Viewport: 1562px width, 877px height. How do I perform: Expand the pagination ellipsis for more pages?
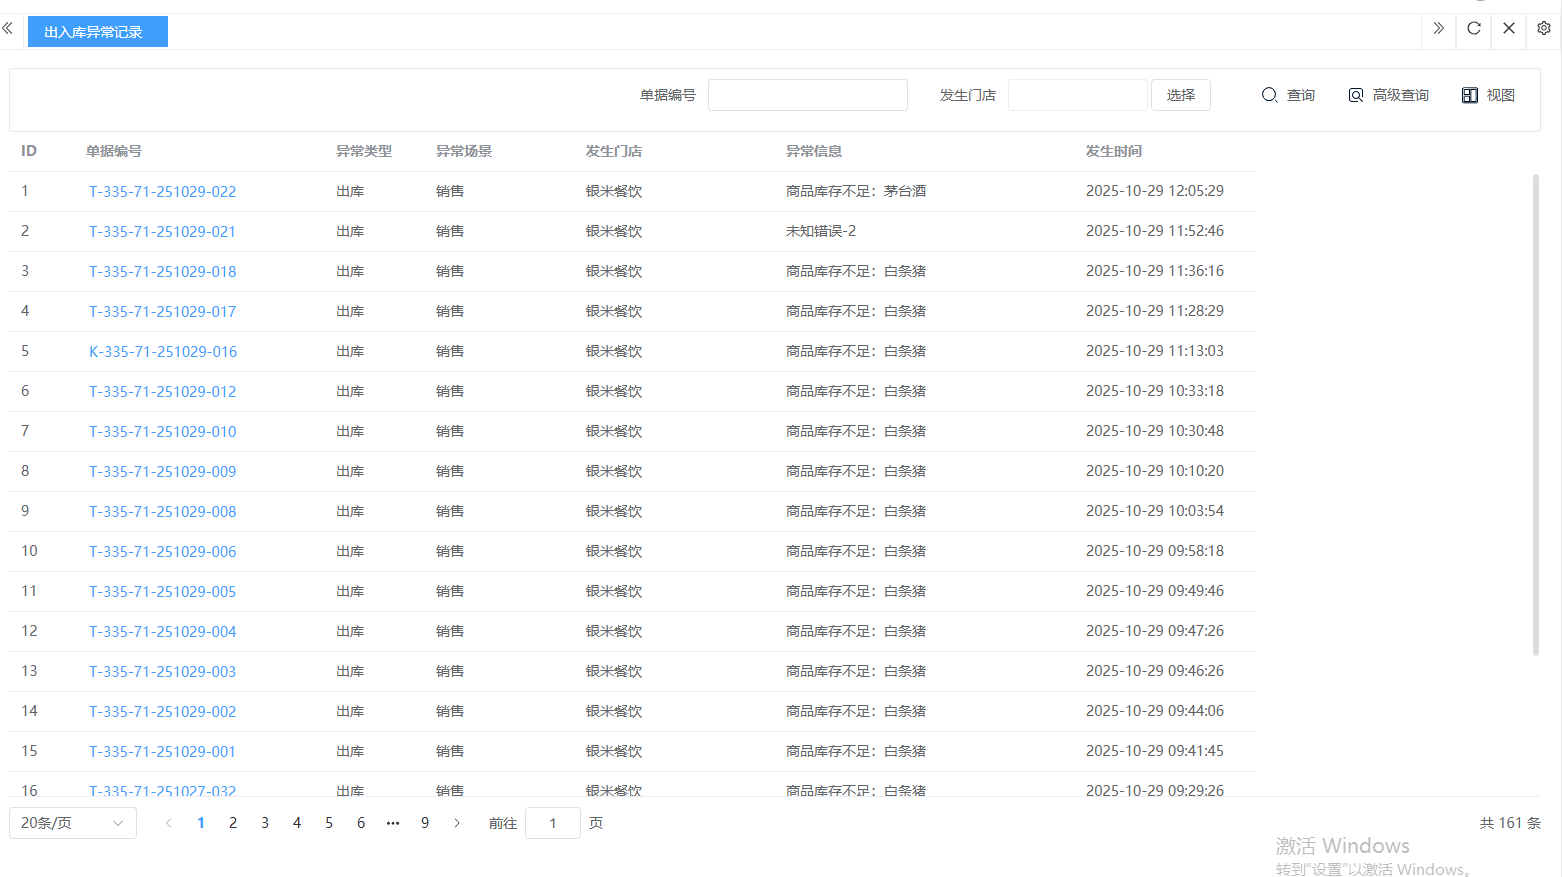393,823
